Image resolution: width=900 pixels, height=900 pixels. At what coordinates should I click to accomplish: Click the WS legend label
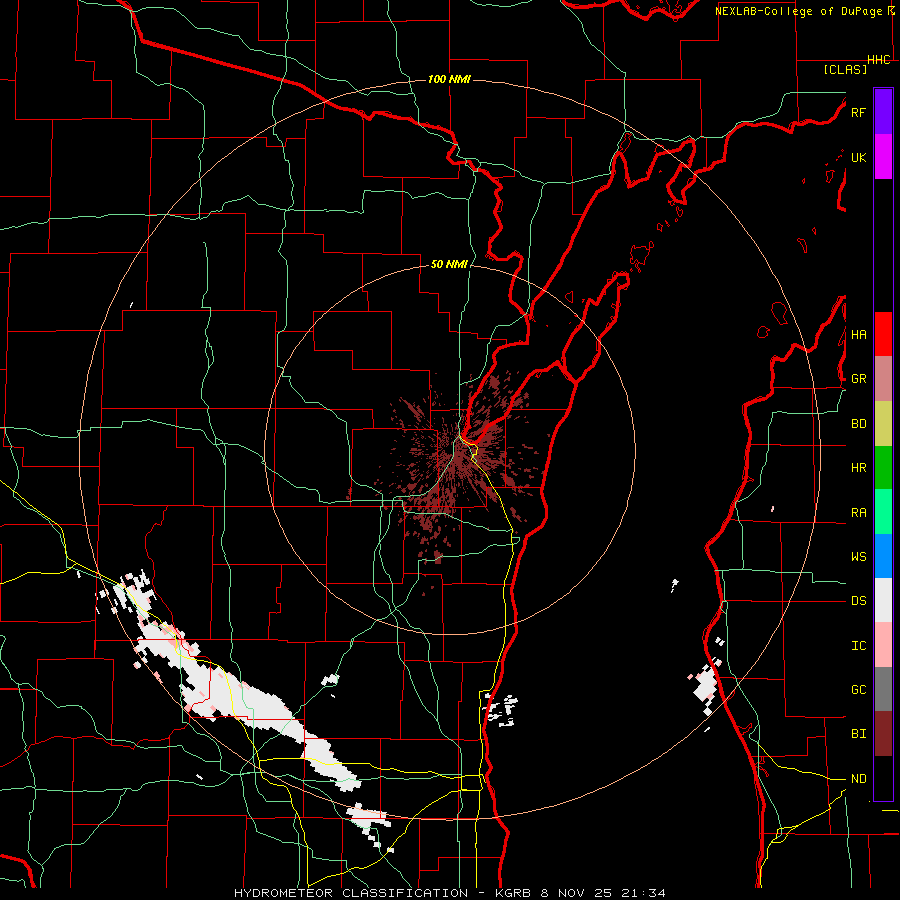click(x=858, y=557)
